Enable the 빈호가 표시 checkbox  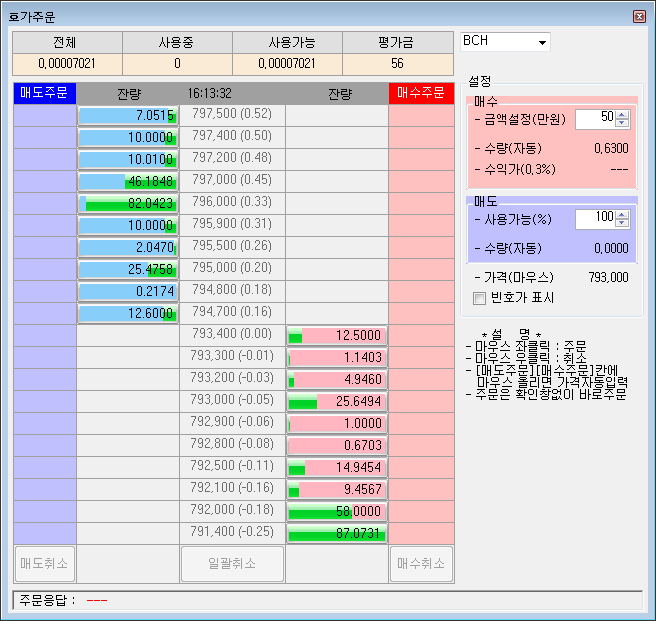point(479,298)
